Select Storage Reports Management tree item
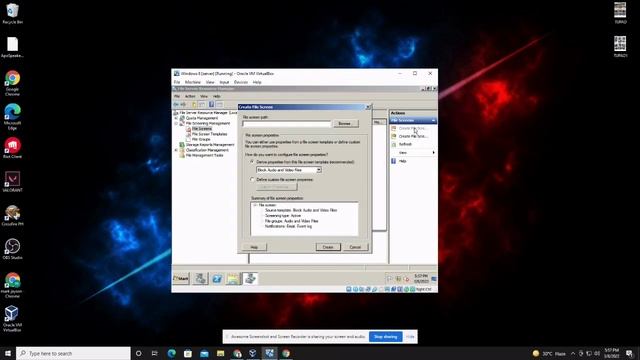This screenshot has height=360, width=640. 210,144
